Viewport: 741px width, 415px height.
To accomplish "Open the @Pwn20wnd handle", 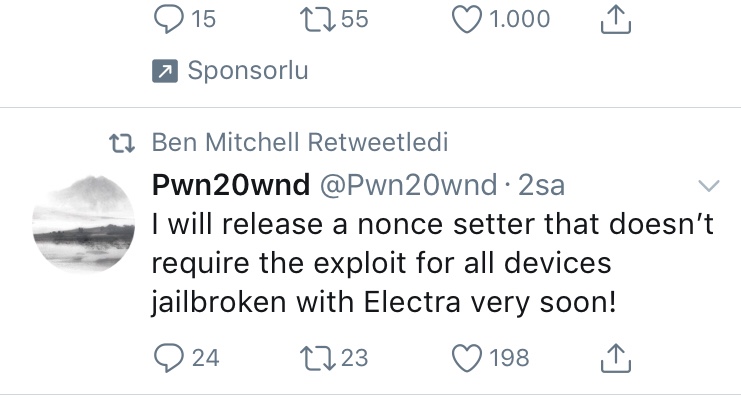I will click(x=406, y=185).
